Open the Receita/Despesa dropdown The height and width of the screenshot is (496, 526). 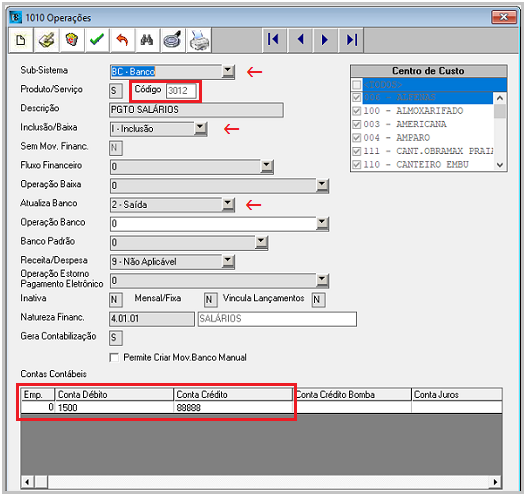point(228,261)
